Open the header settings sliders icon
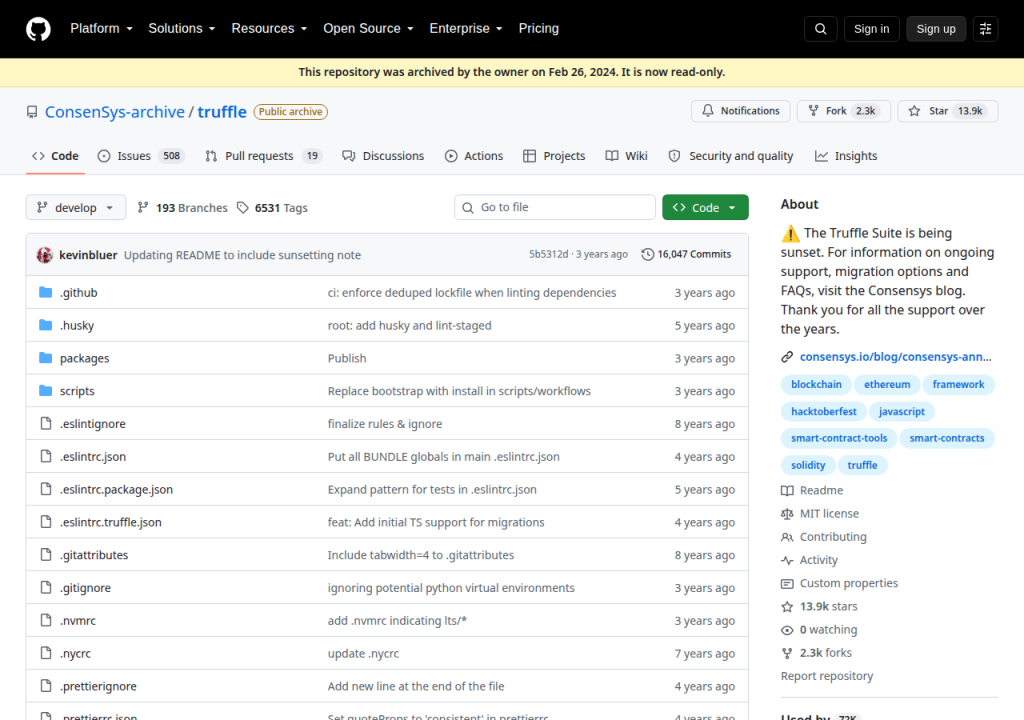Screen dimensions: 1024x720 pyautogui.click(x=985, y=29)
